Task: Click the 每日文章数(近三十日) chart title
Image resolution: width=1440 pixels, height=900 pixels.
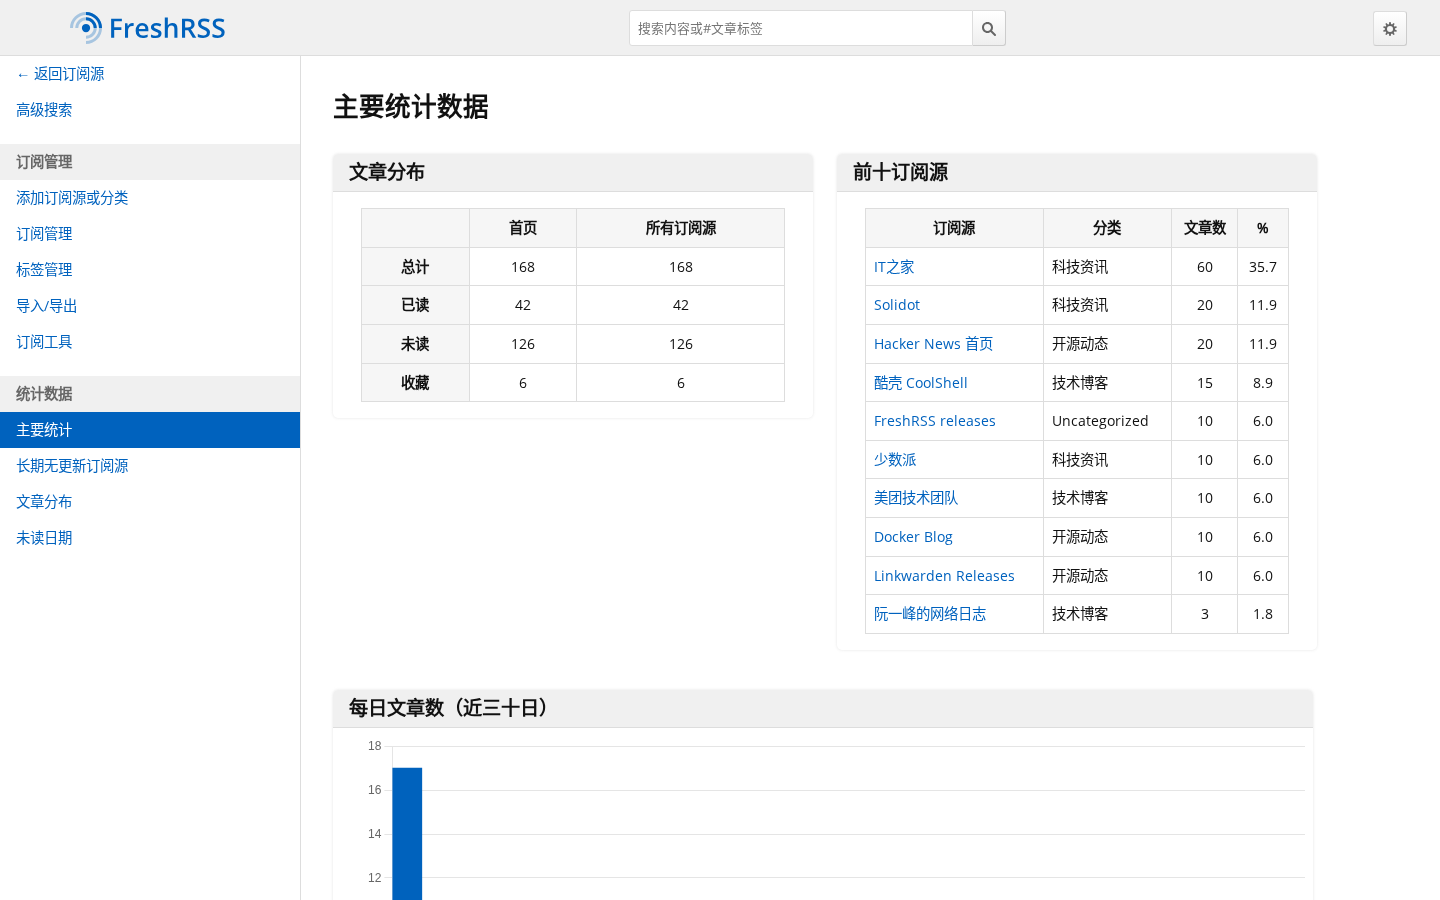Action: tap(451, 708)
